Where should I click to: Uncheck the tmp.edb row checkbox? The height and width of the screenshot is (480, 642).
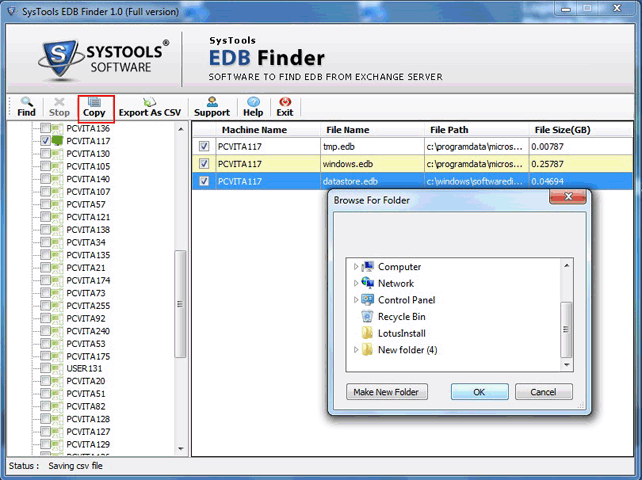click(x=204, y=146)
